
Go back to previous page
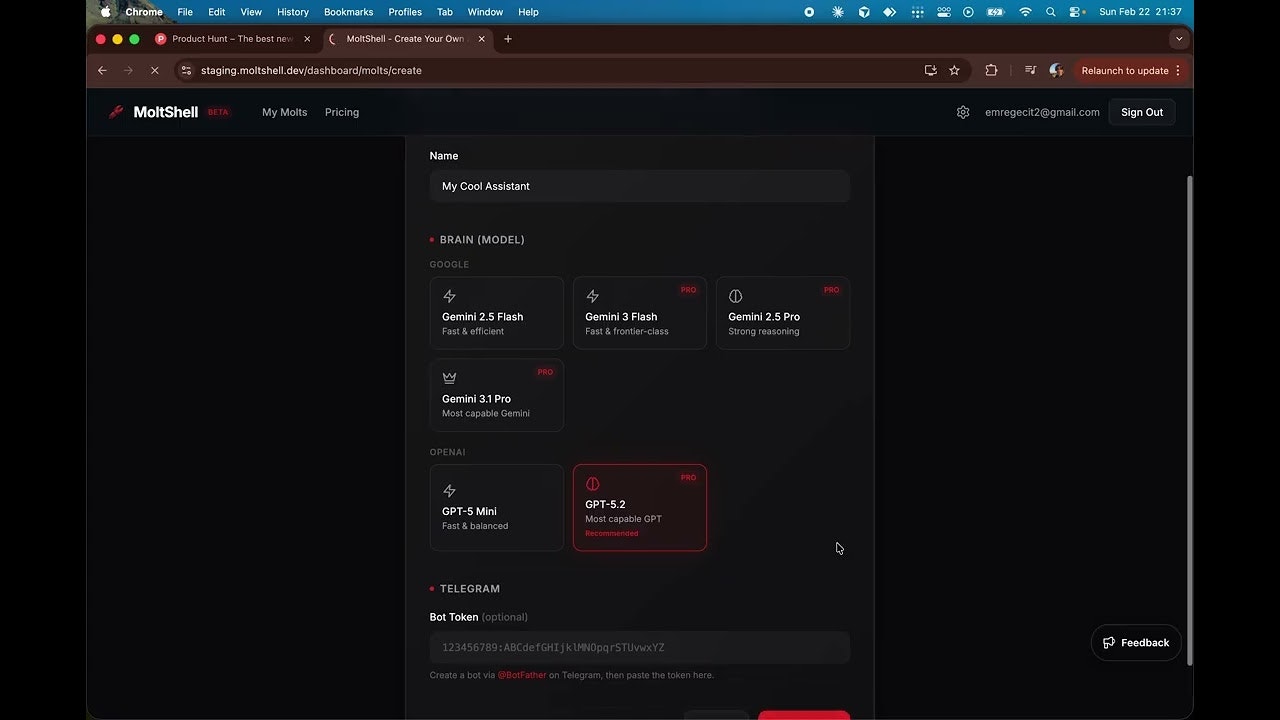102,71
